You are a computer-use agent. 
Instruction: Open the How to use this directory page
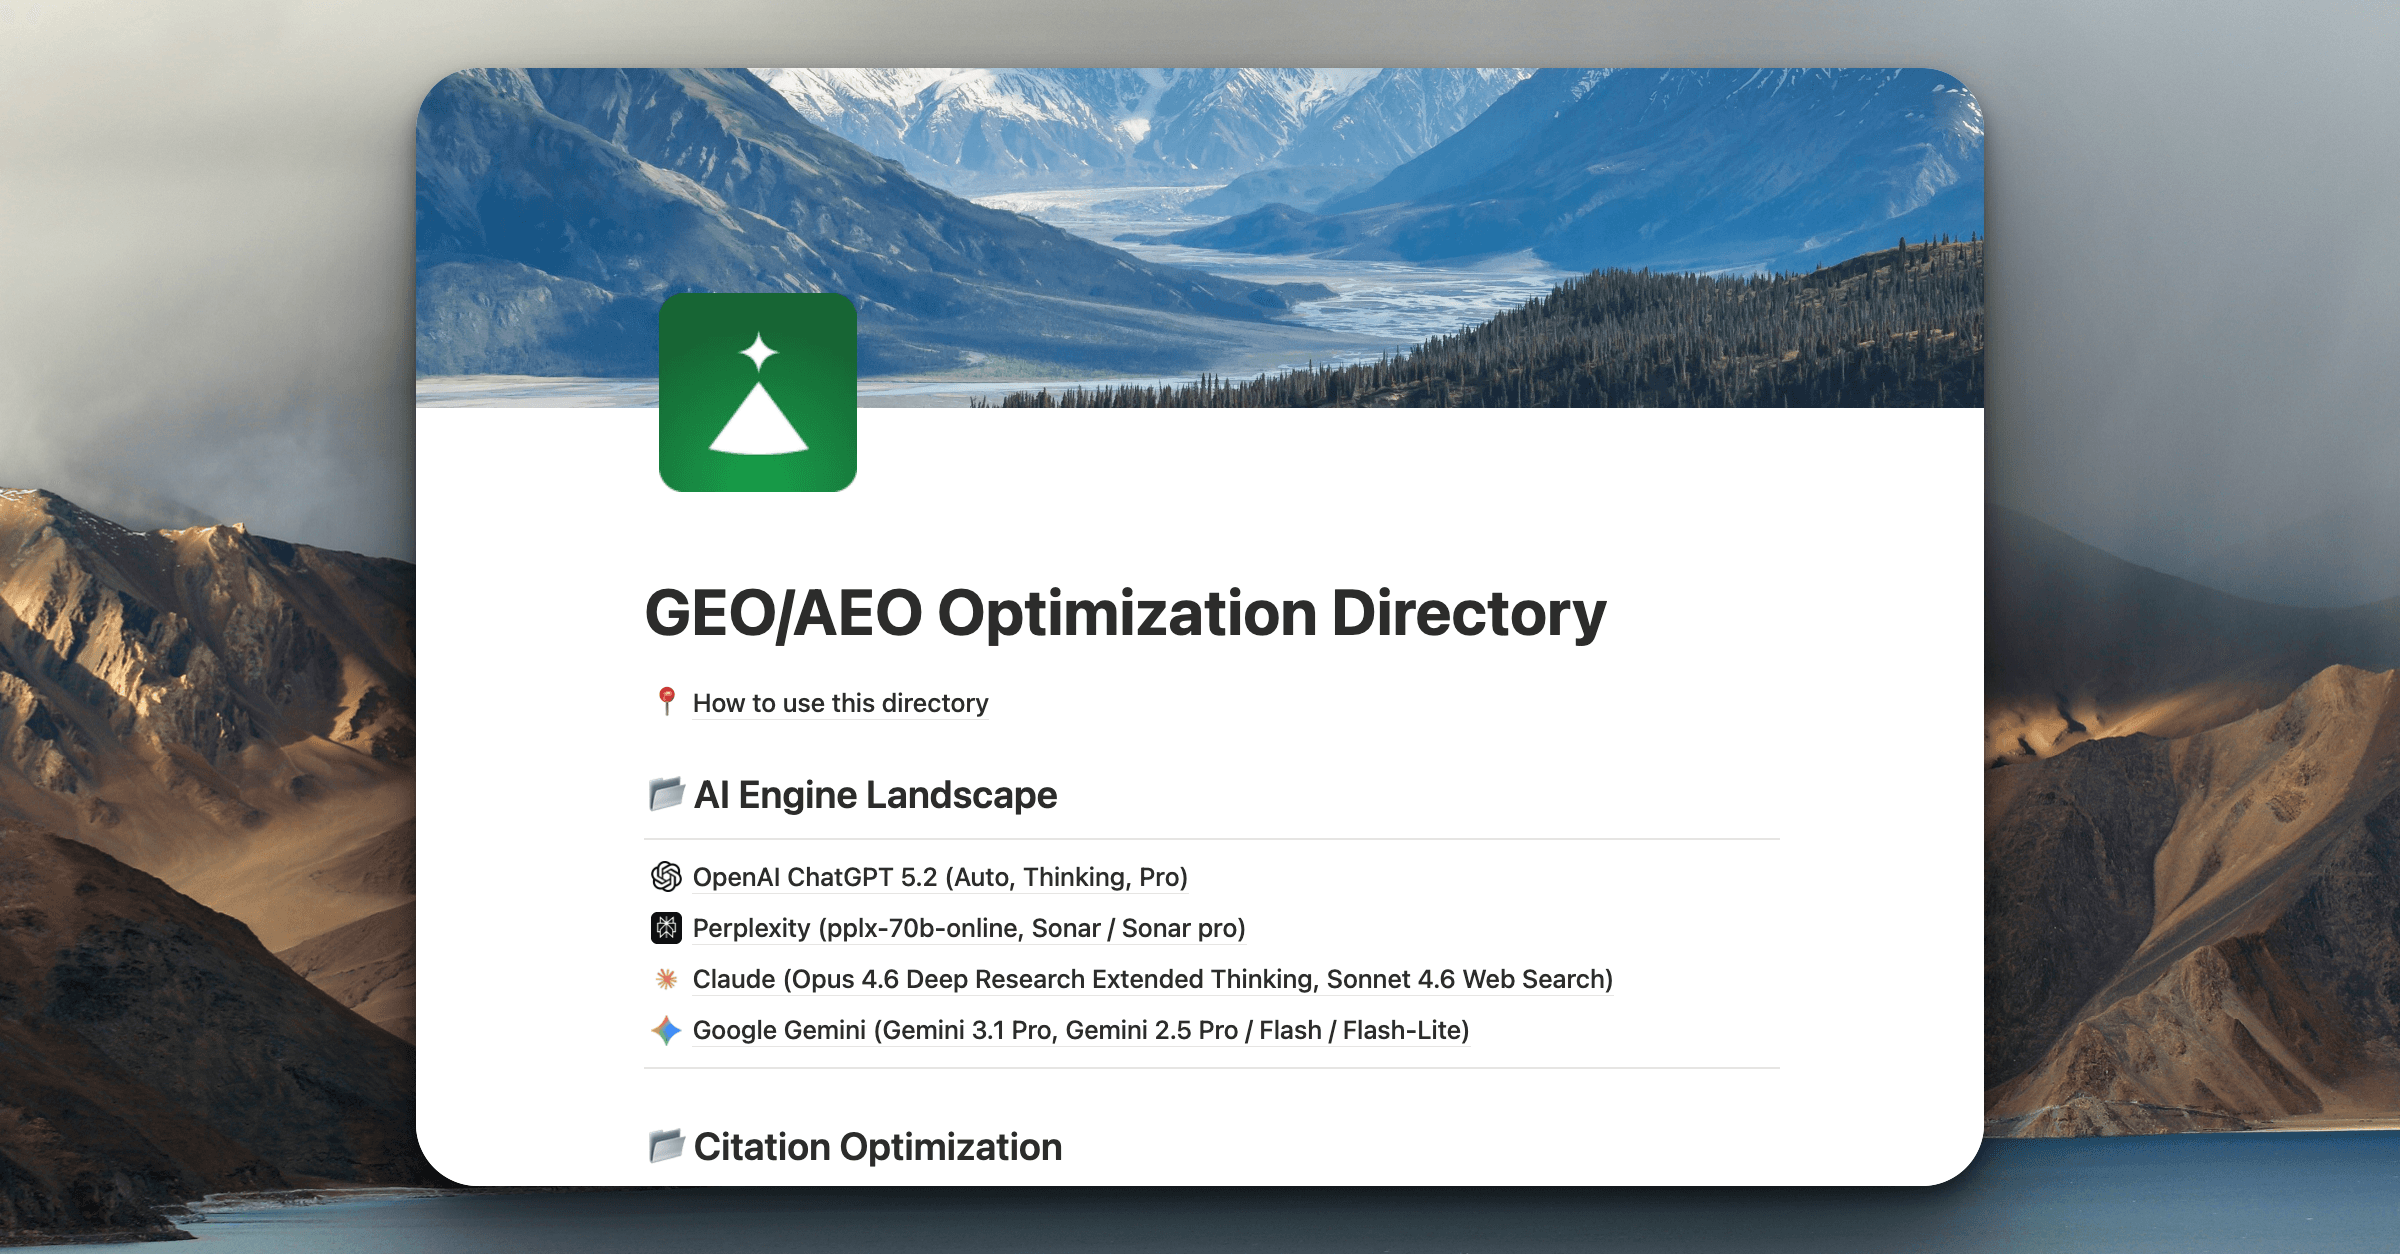click(840, 703)
